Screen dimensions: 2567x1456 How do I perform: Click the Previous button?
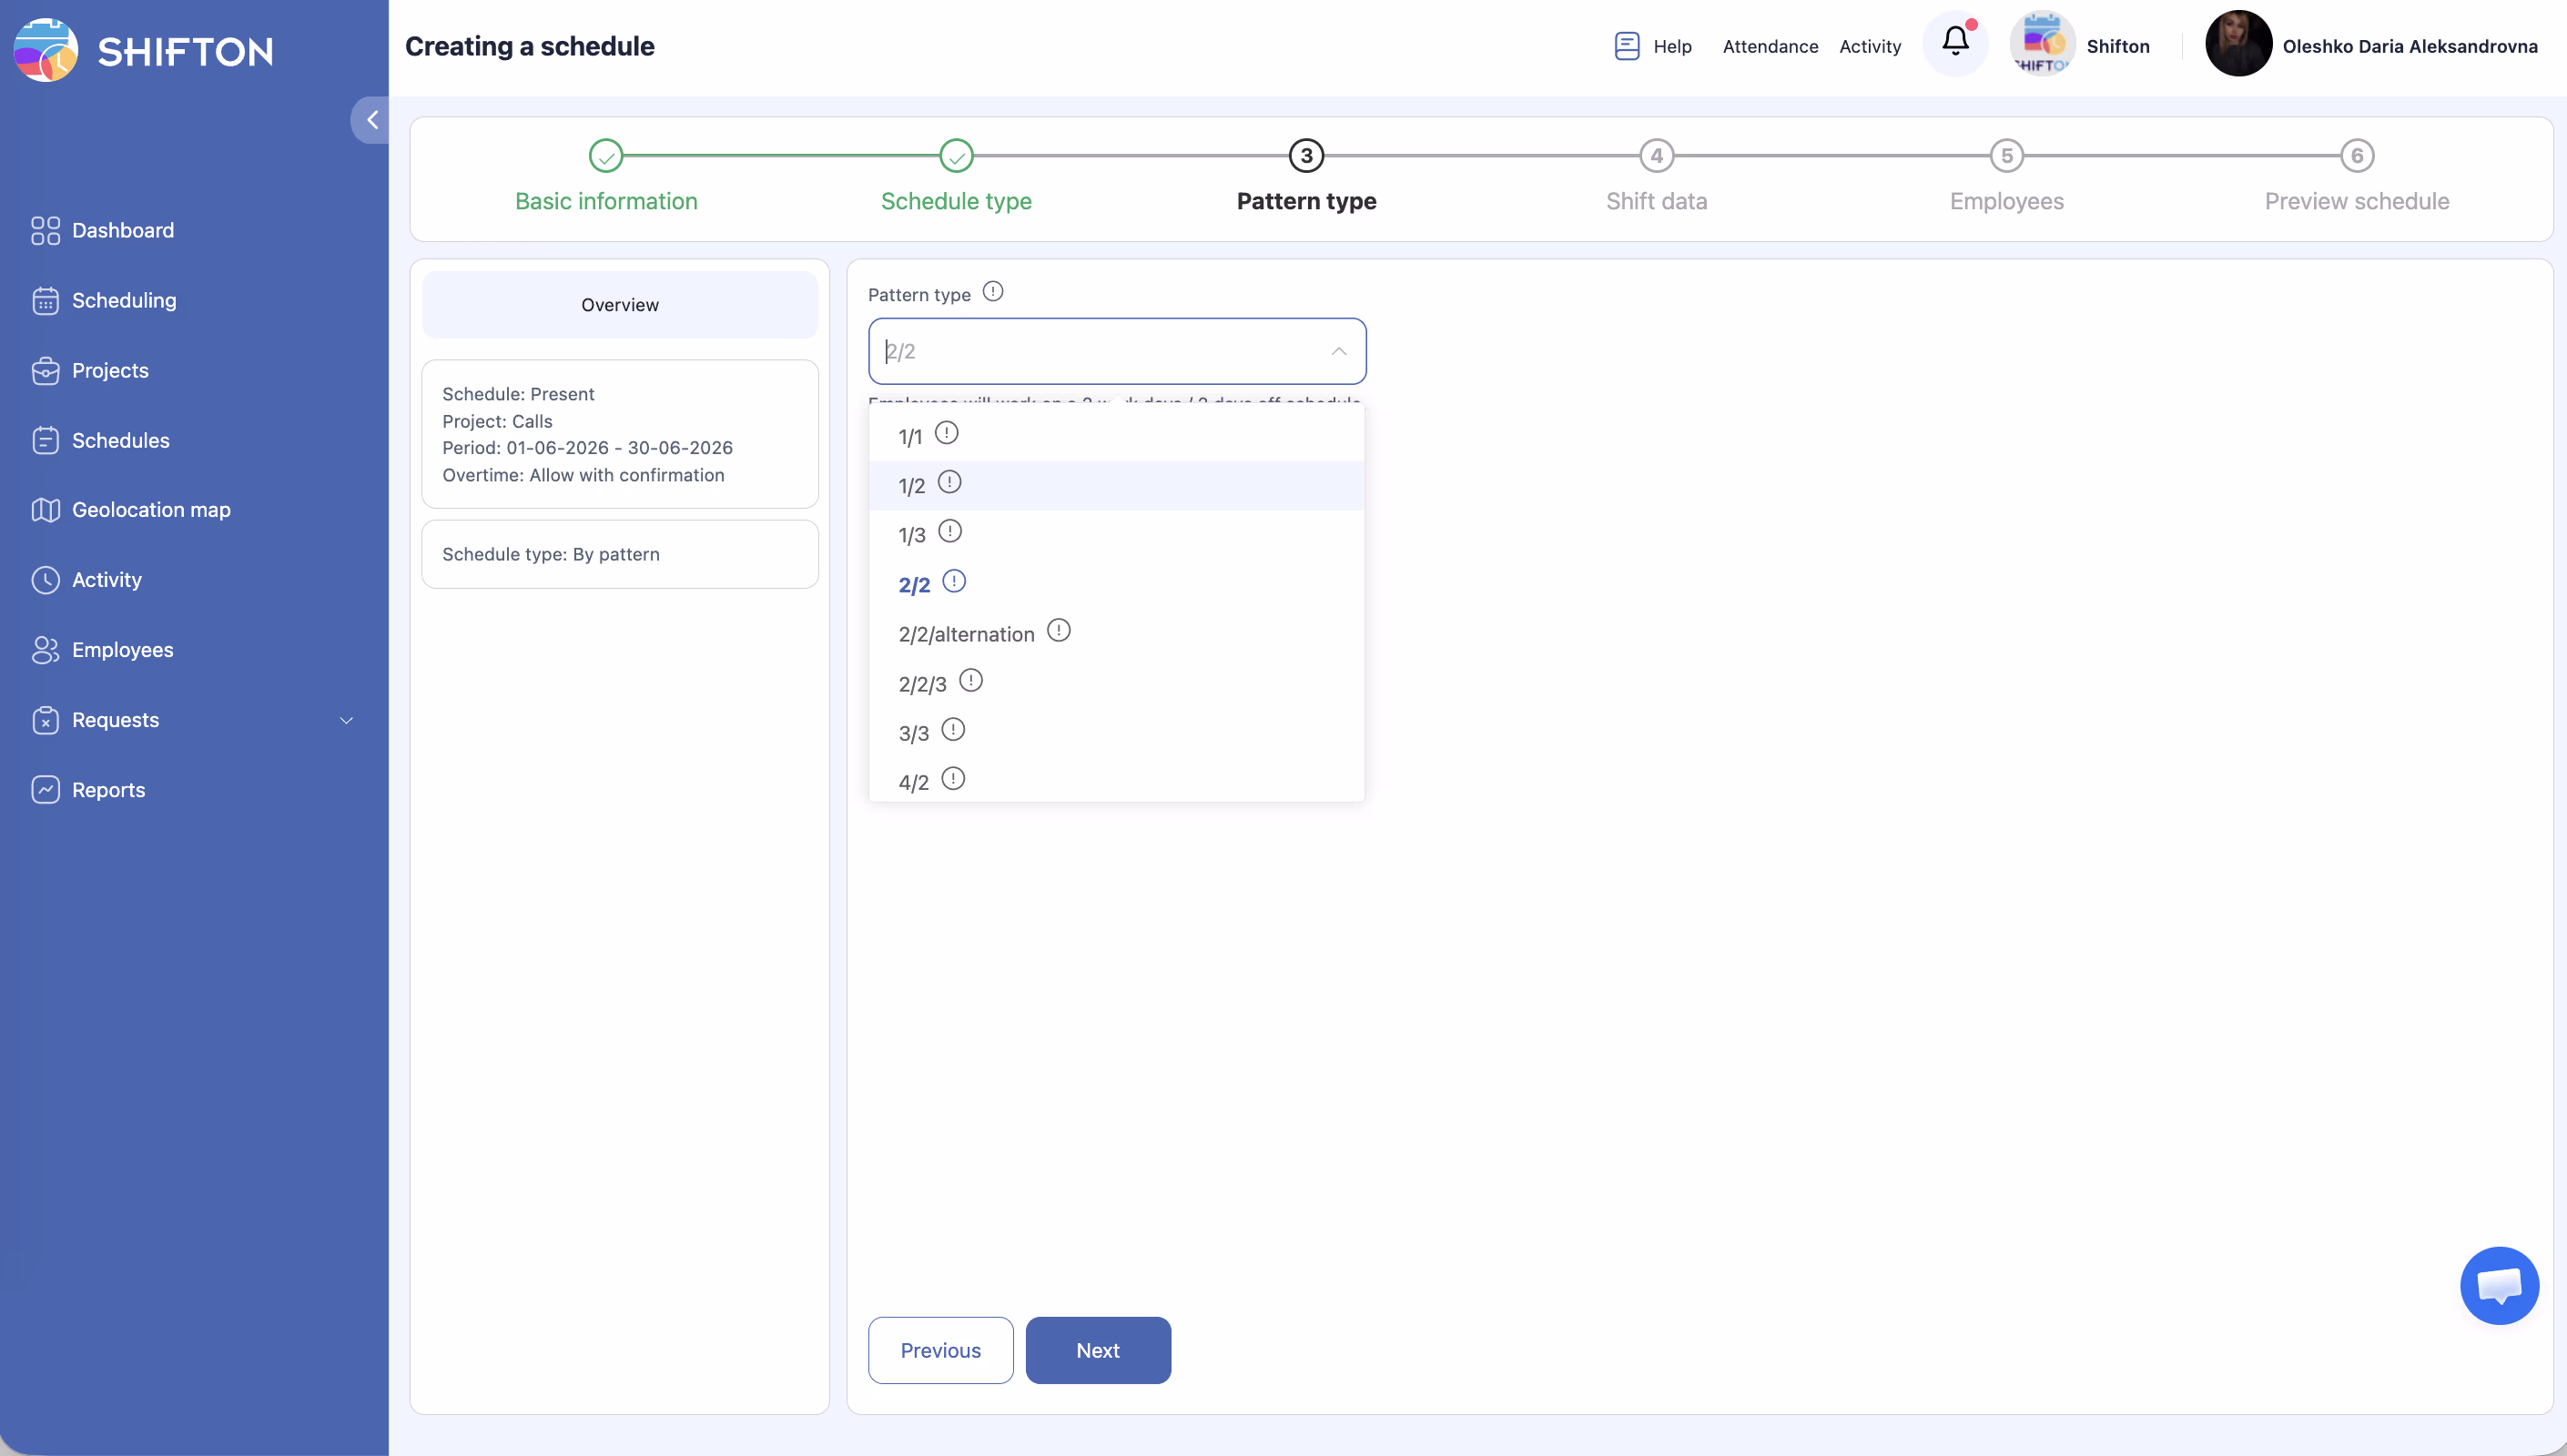[x=940, y=1350]
